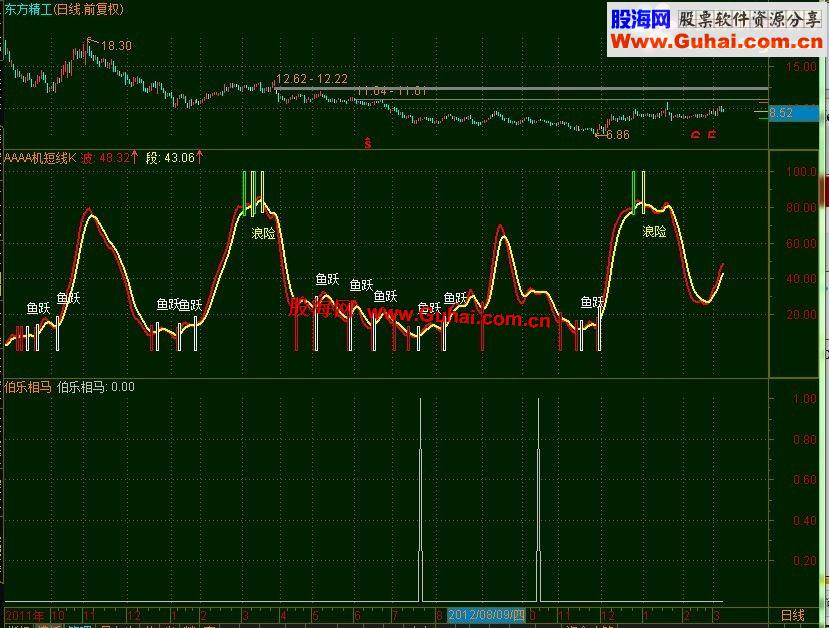
Task: Click the second 伯乐相马 signal spike
Action: (539, 500)
